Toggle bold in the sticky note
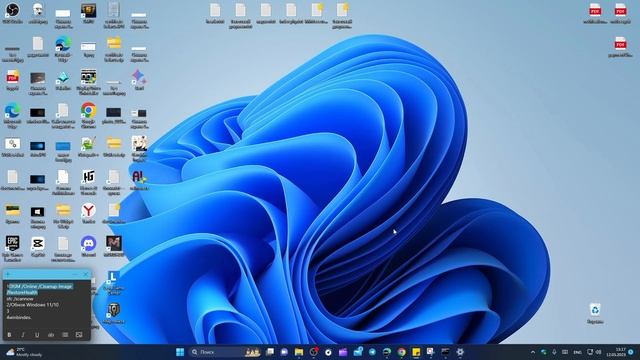 9,335
